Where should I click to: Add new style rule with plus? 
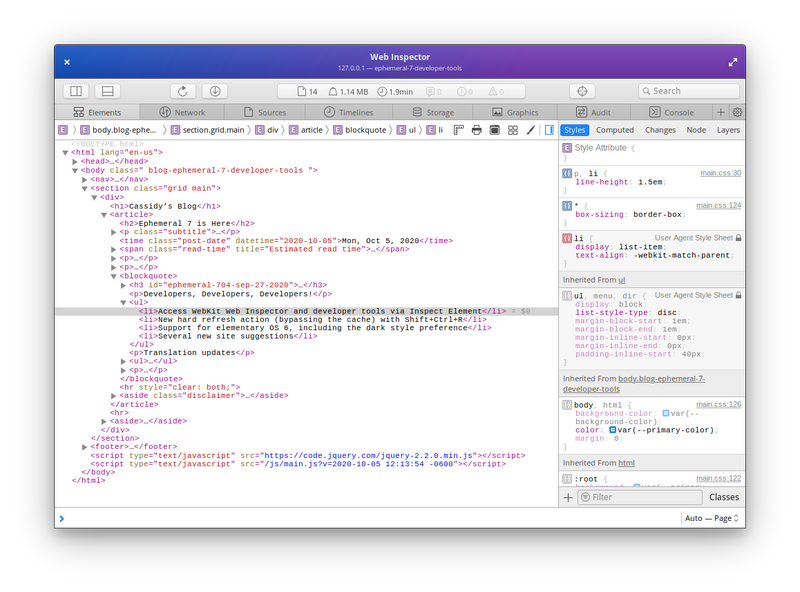[568, 497]
